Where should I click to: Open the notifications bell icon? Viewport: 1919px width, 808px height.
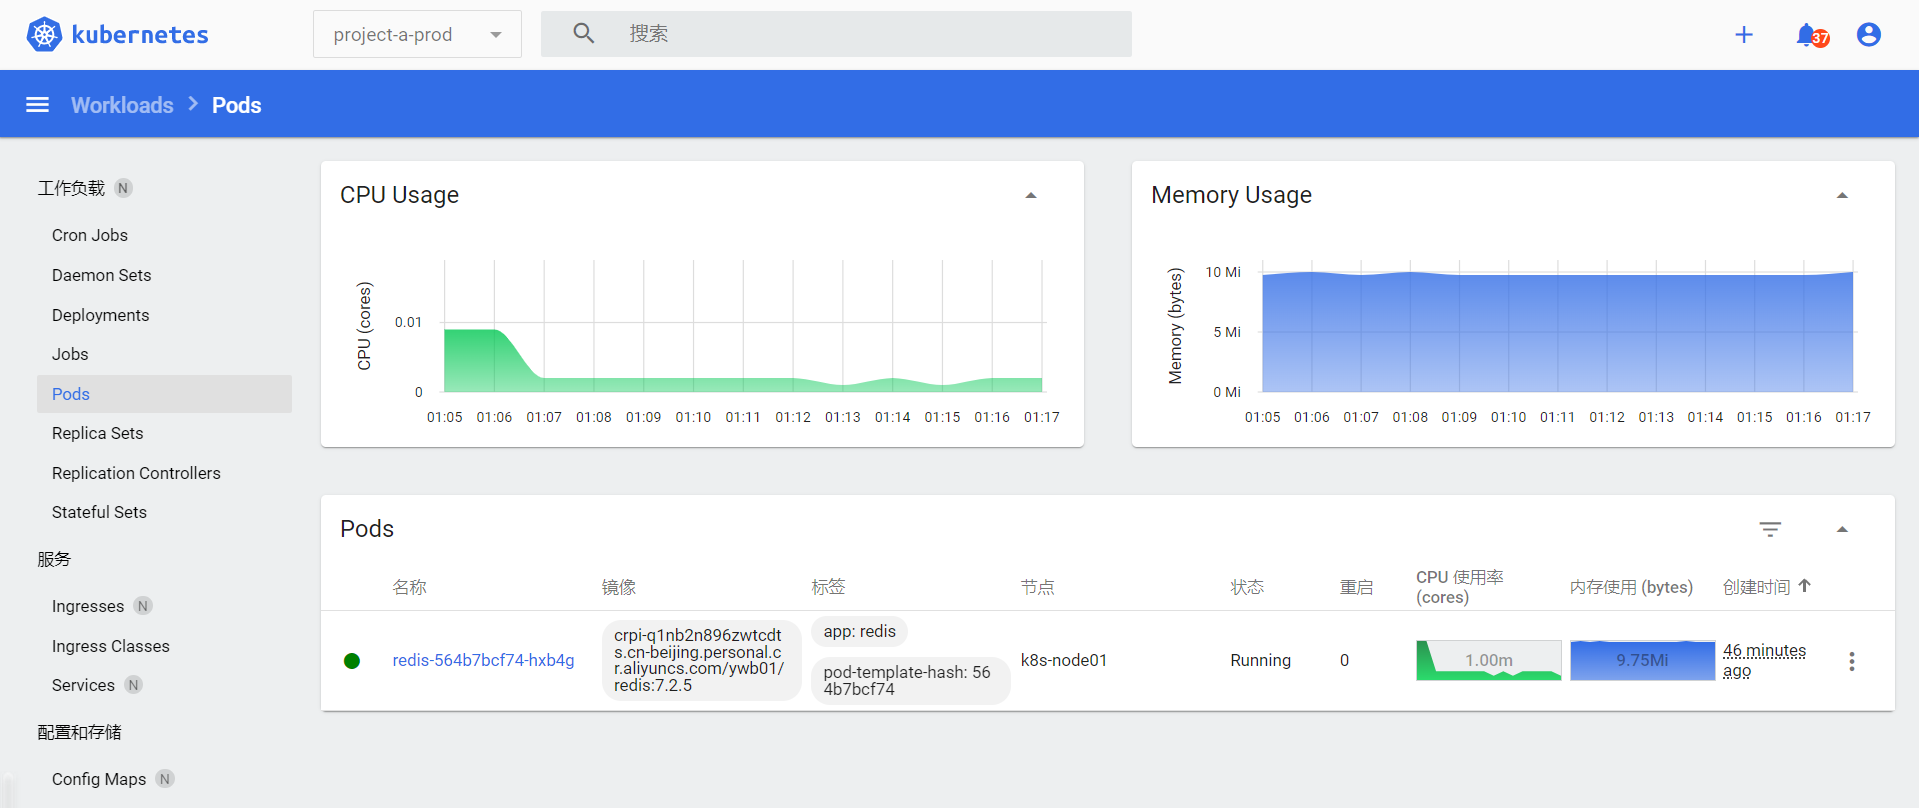pos(1806,35)
